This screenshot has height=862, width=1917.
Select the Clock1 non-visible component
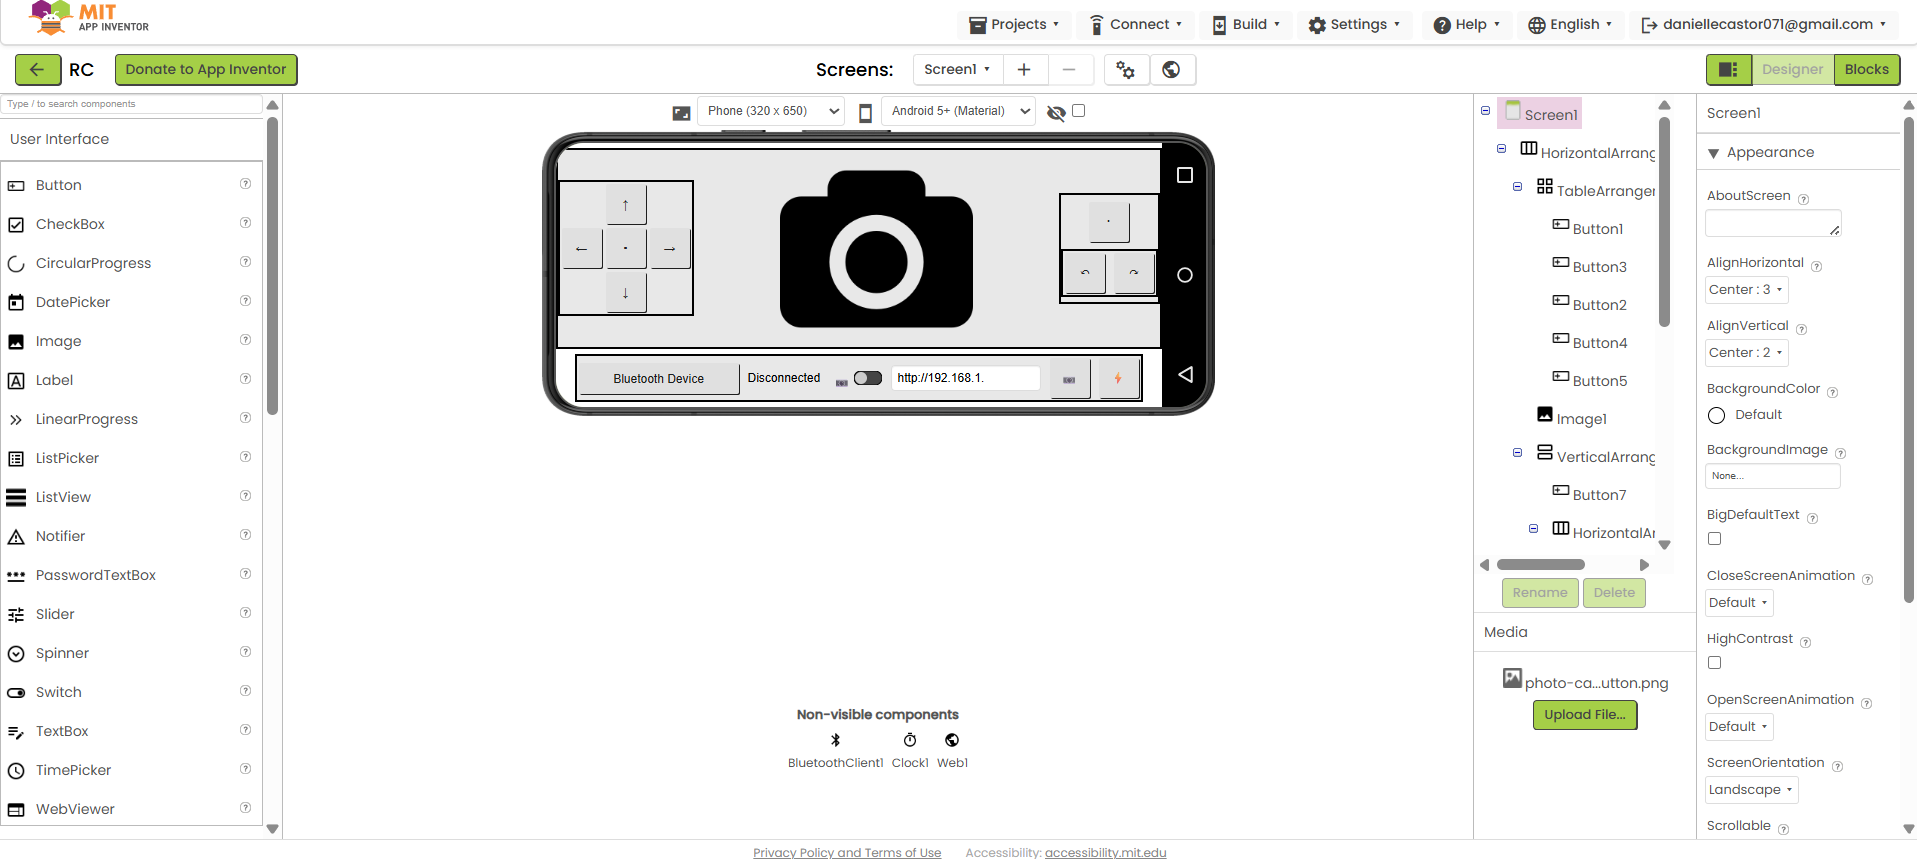910,740
